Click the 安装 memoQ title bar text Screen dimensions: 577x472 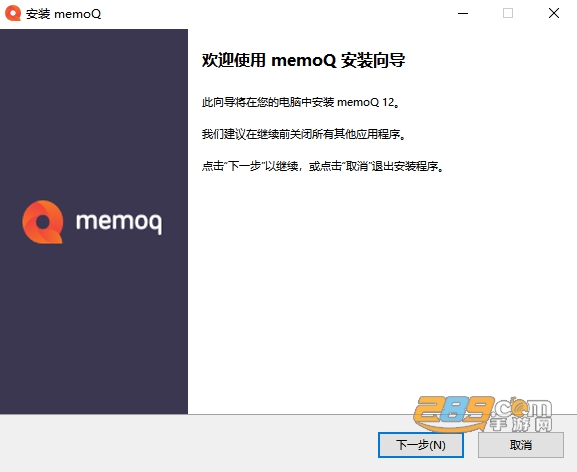63,14
